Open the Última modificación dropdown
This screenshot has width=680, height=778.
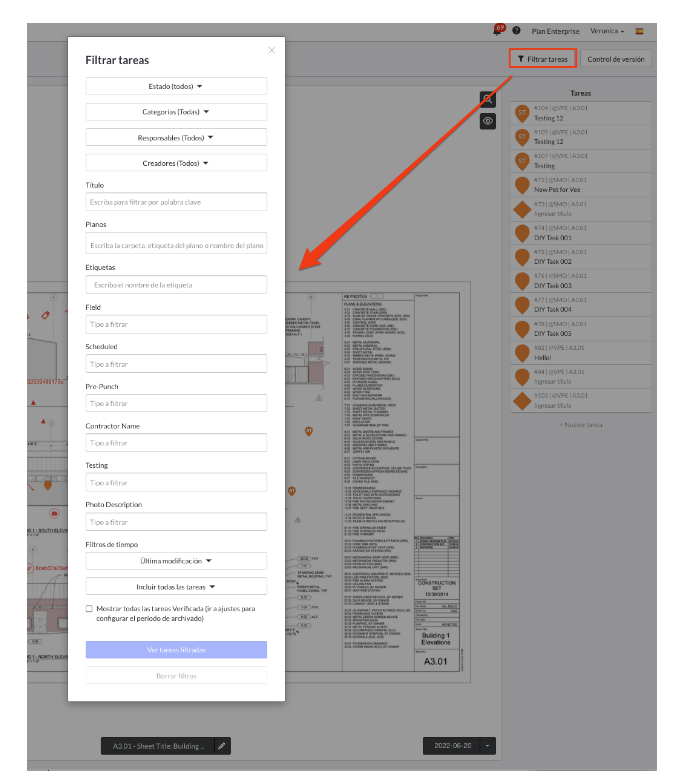tap(176, 561)
